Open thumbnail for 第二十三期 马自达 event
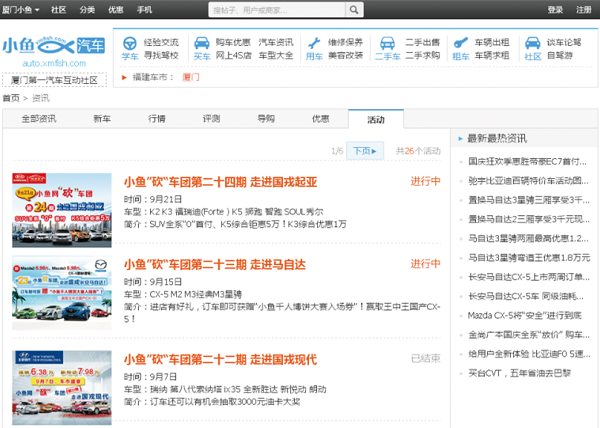 [62, 293]
